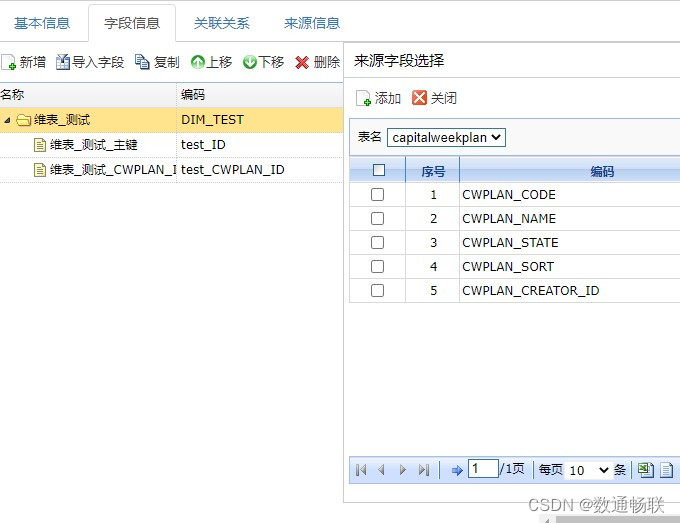Open the 来源信息 tab
The image size is (680, 523).
click(x=312, y=23)
